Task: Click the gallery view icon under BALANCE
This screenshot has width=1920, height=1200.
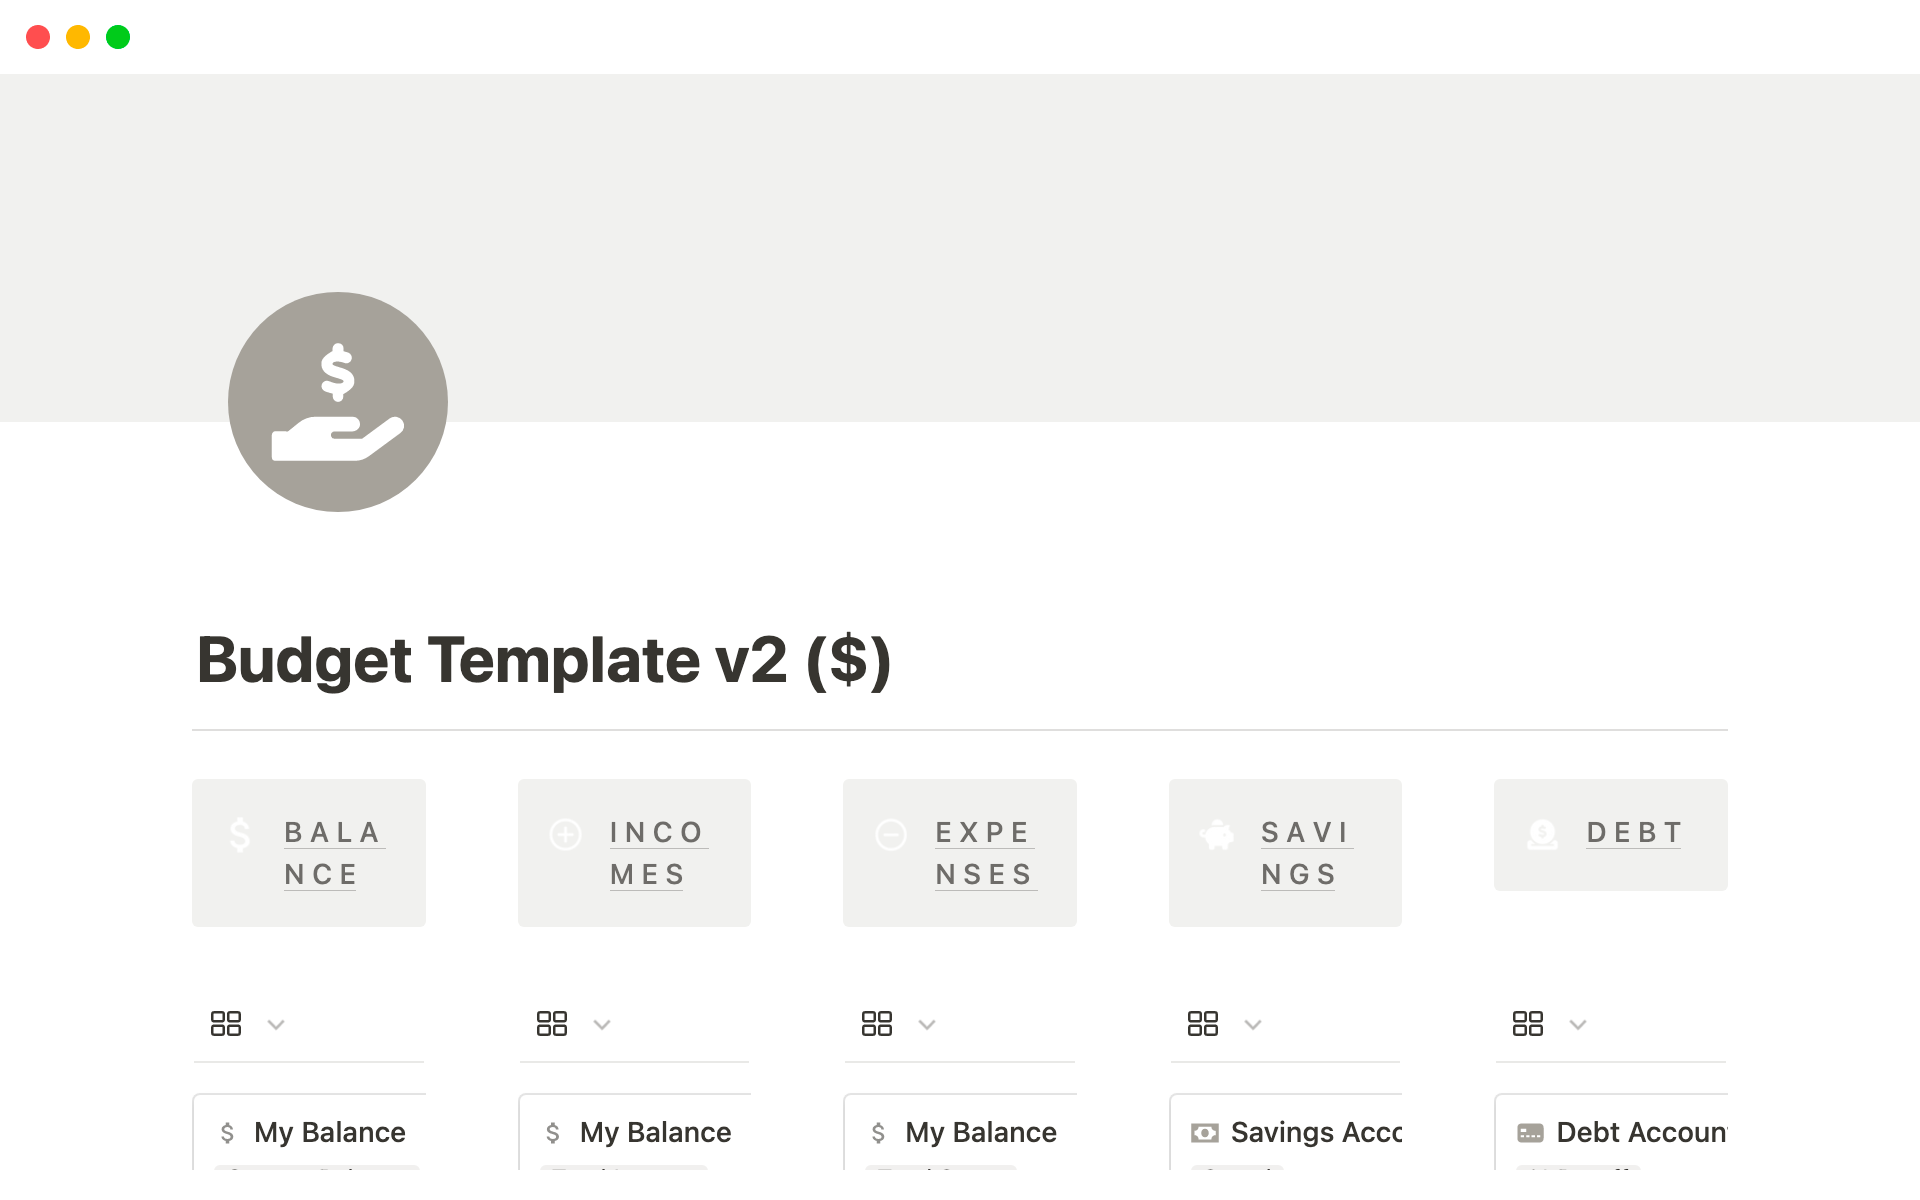Action: click(226, 1023)
